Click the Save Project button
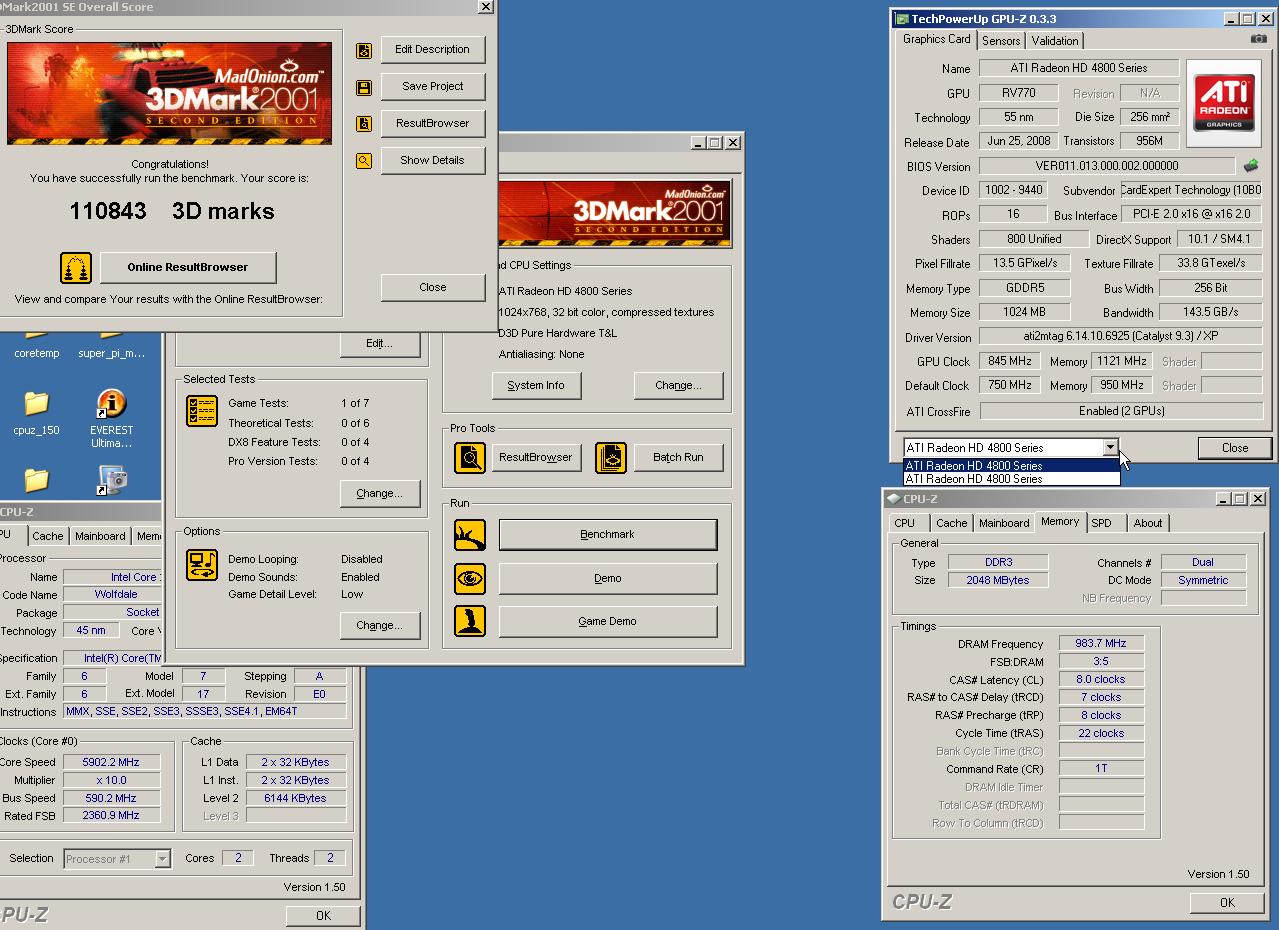 coord(432,87)
